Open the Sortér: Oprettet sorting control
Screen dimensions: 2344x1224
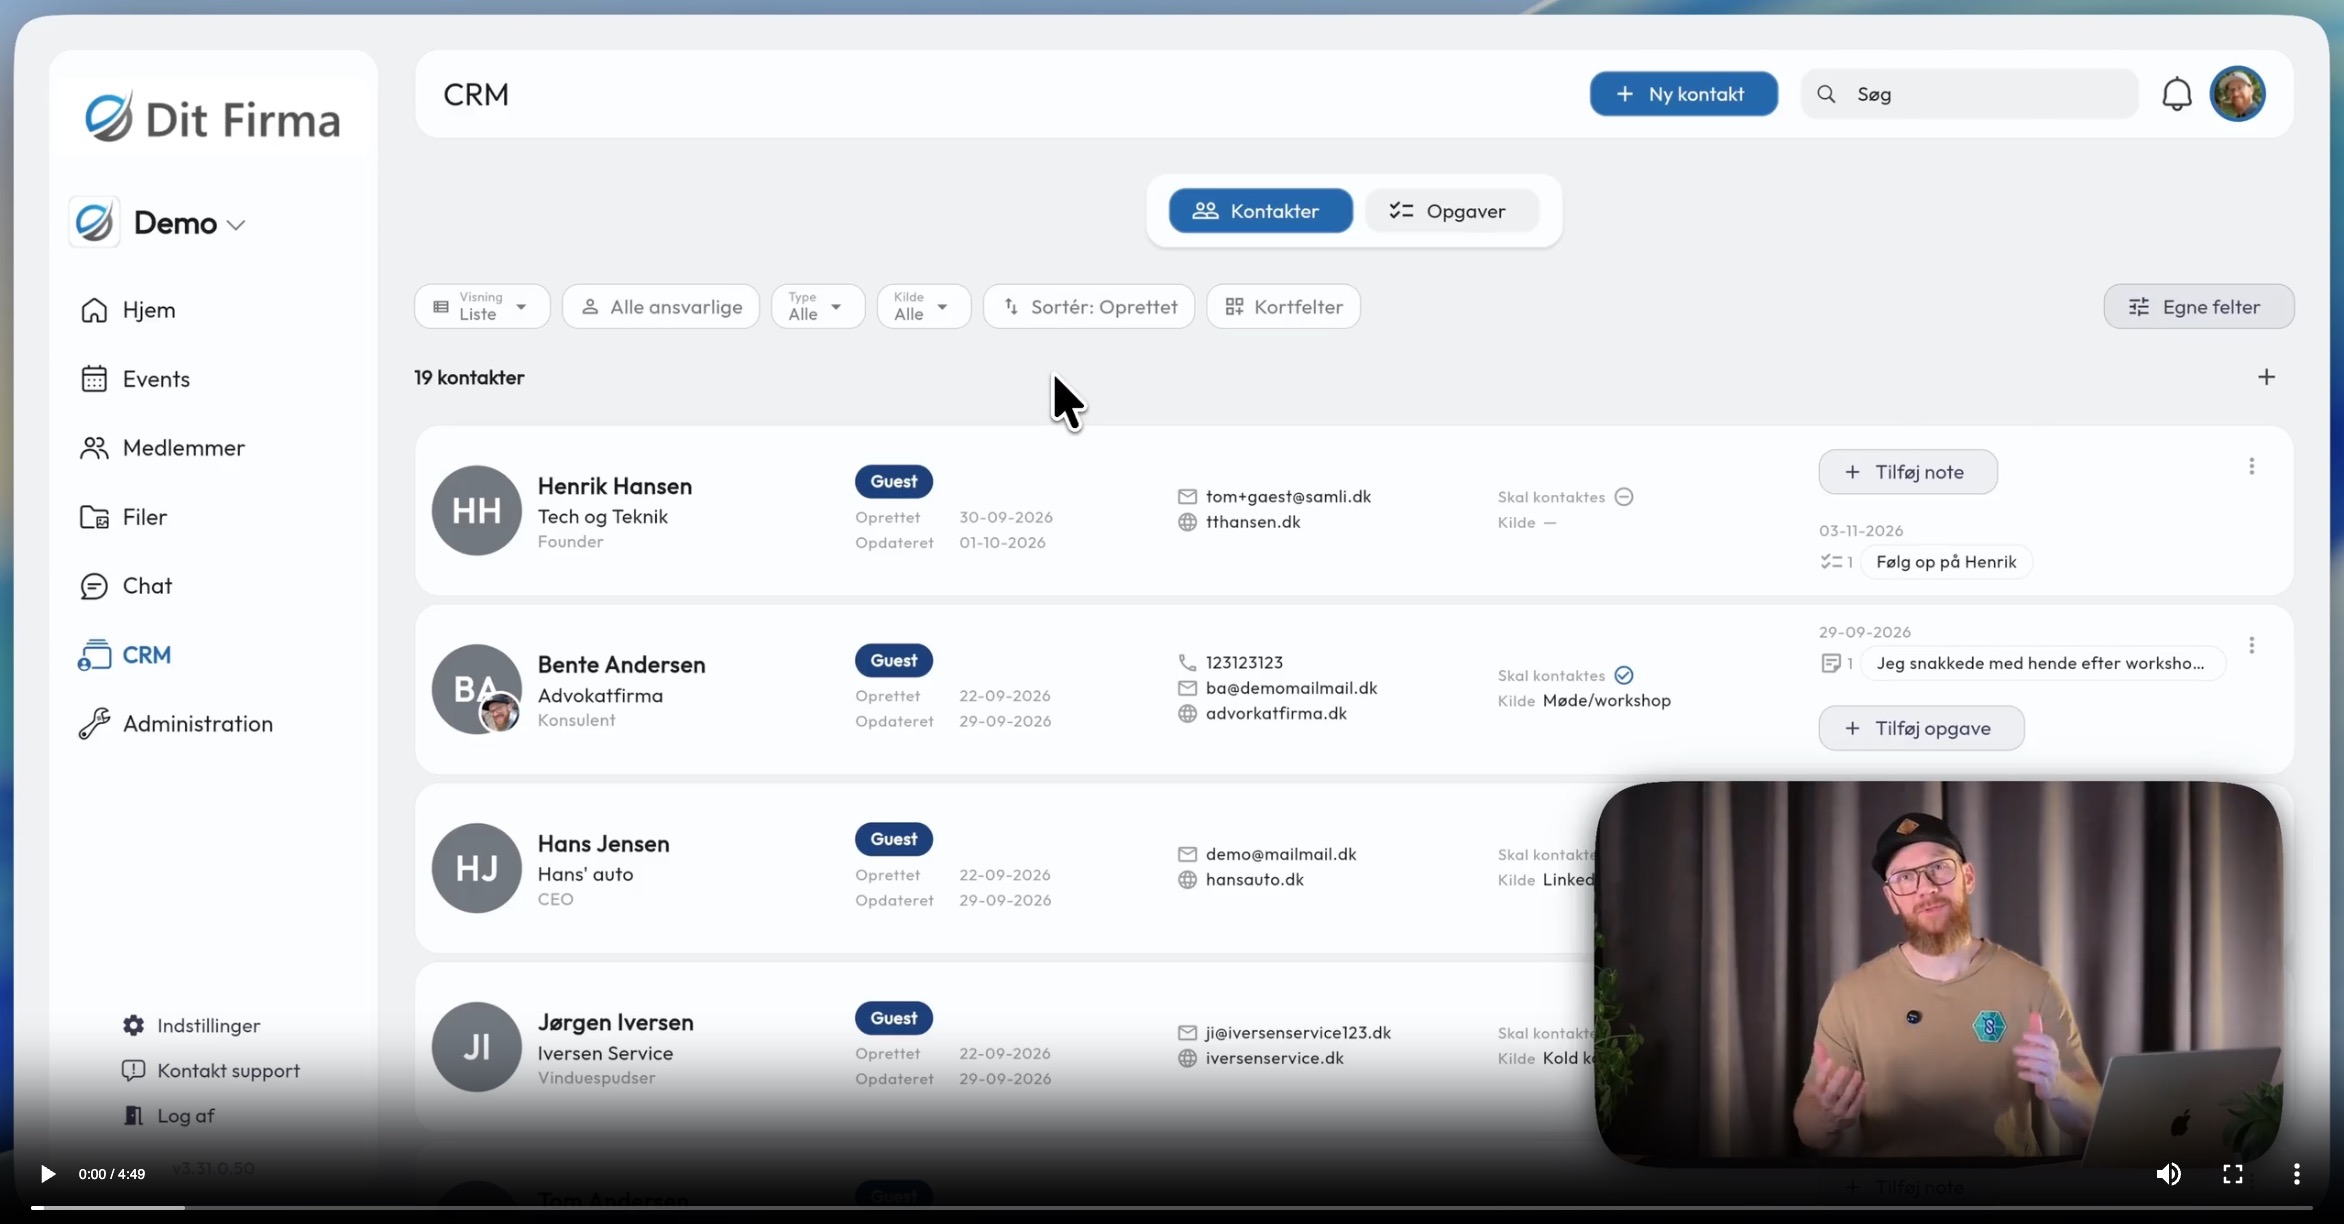pos(1089,306)
